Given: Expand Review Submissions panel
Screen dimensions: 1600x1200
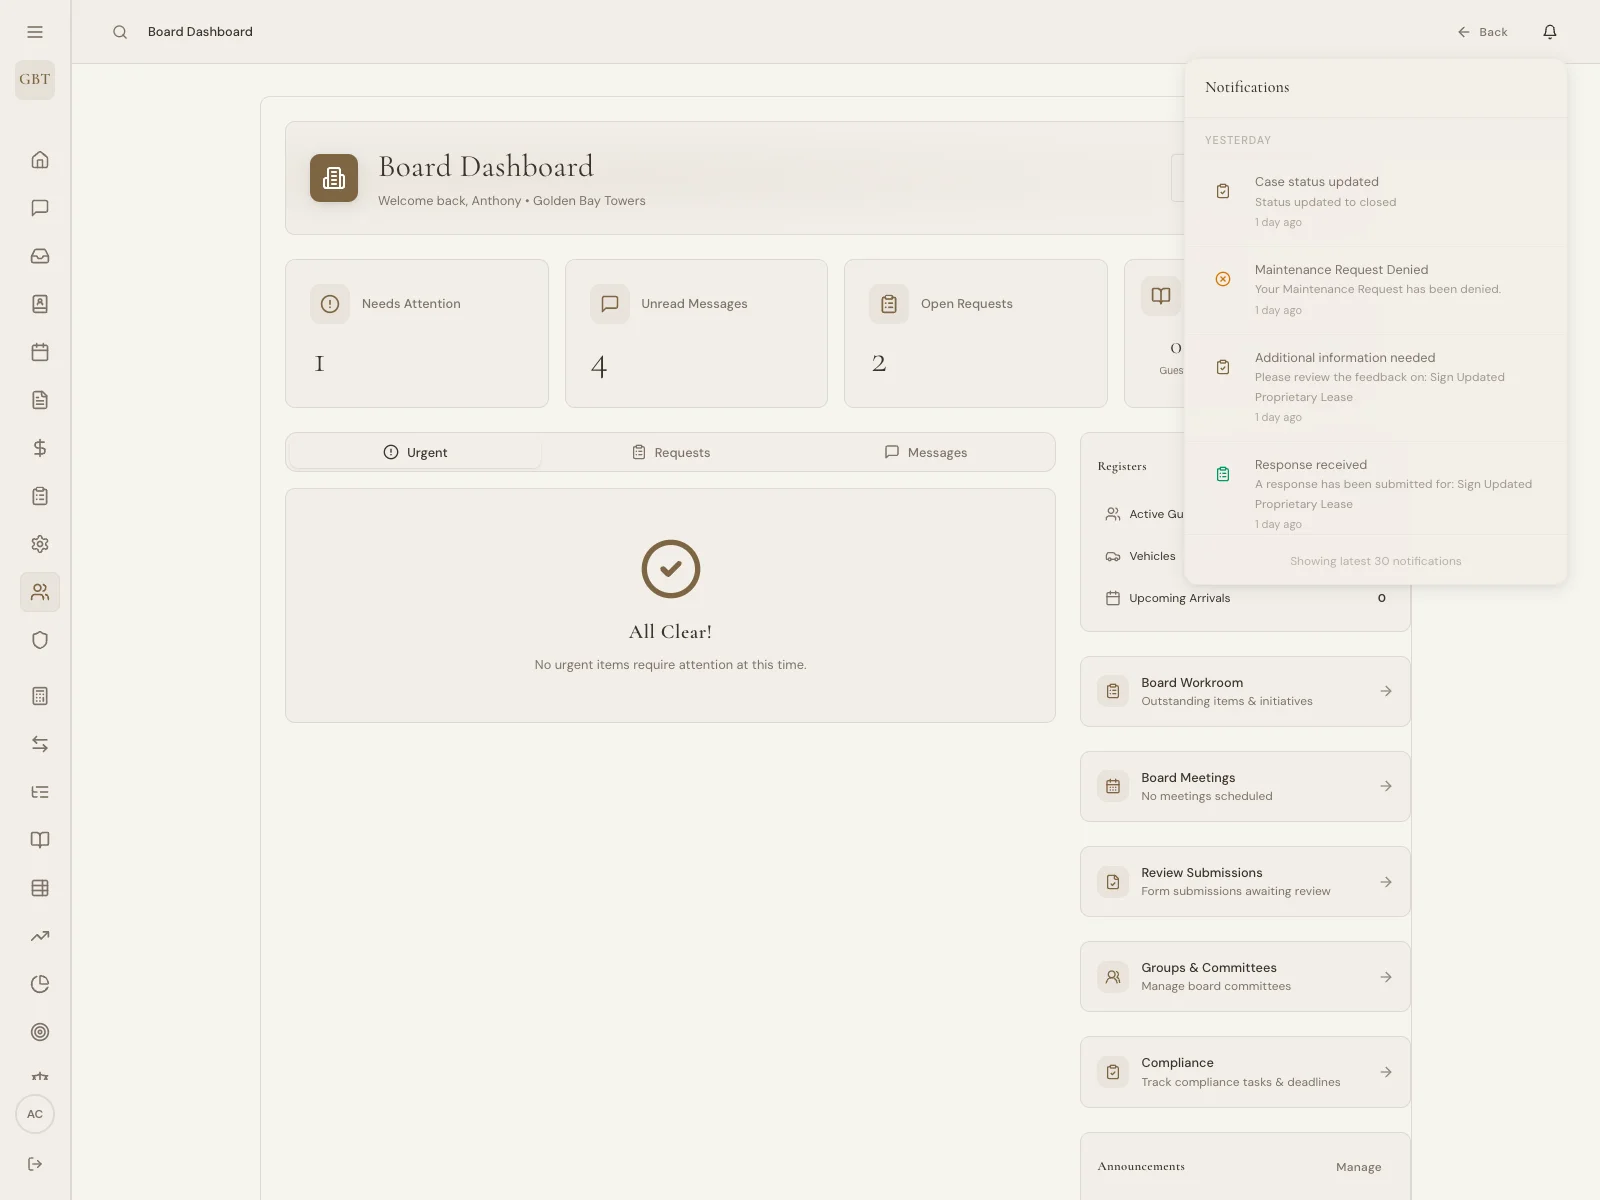Looking at the screenshot, I should 1244,881.
